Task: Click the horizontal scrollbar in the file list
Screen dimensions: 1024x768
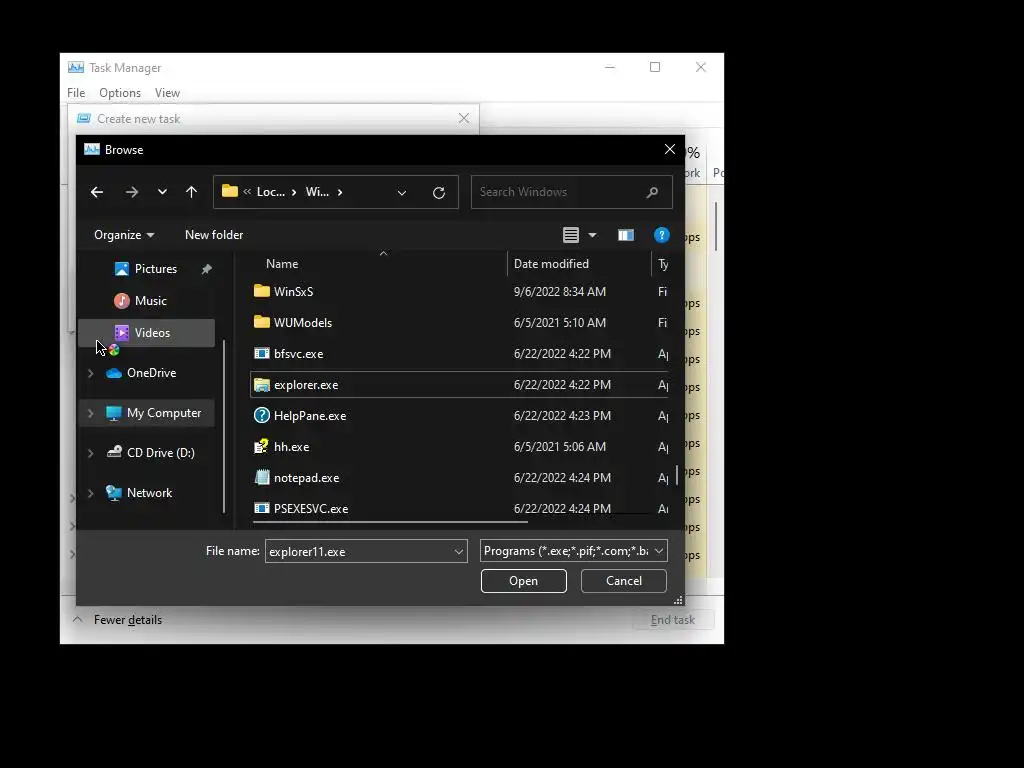Action: click(x=391, y=522)
